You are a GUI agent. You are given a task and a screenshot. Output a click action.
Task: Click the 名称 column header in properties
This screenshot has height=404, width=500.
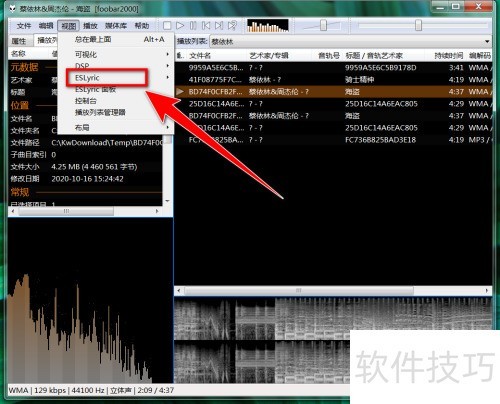click(18, 53)
